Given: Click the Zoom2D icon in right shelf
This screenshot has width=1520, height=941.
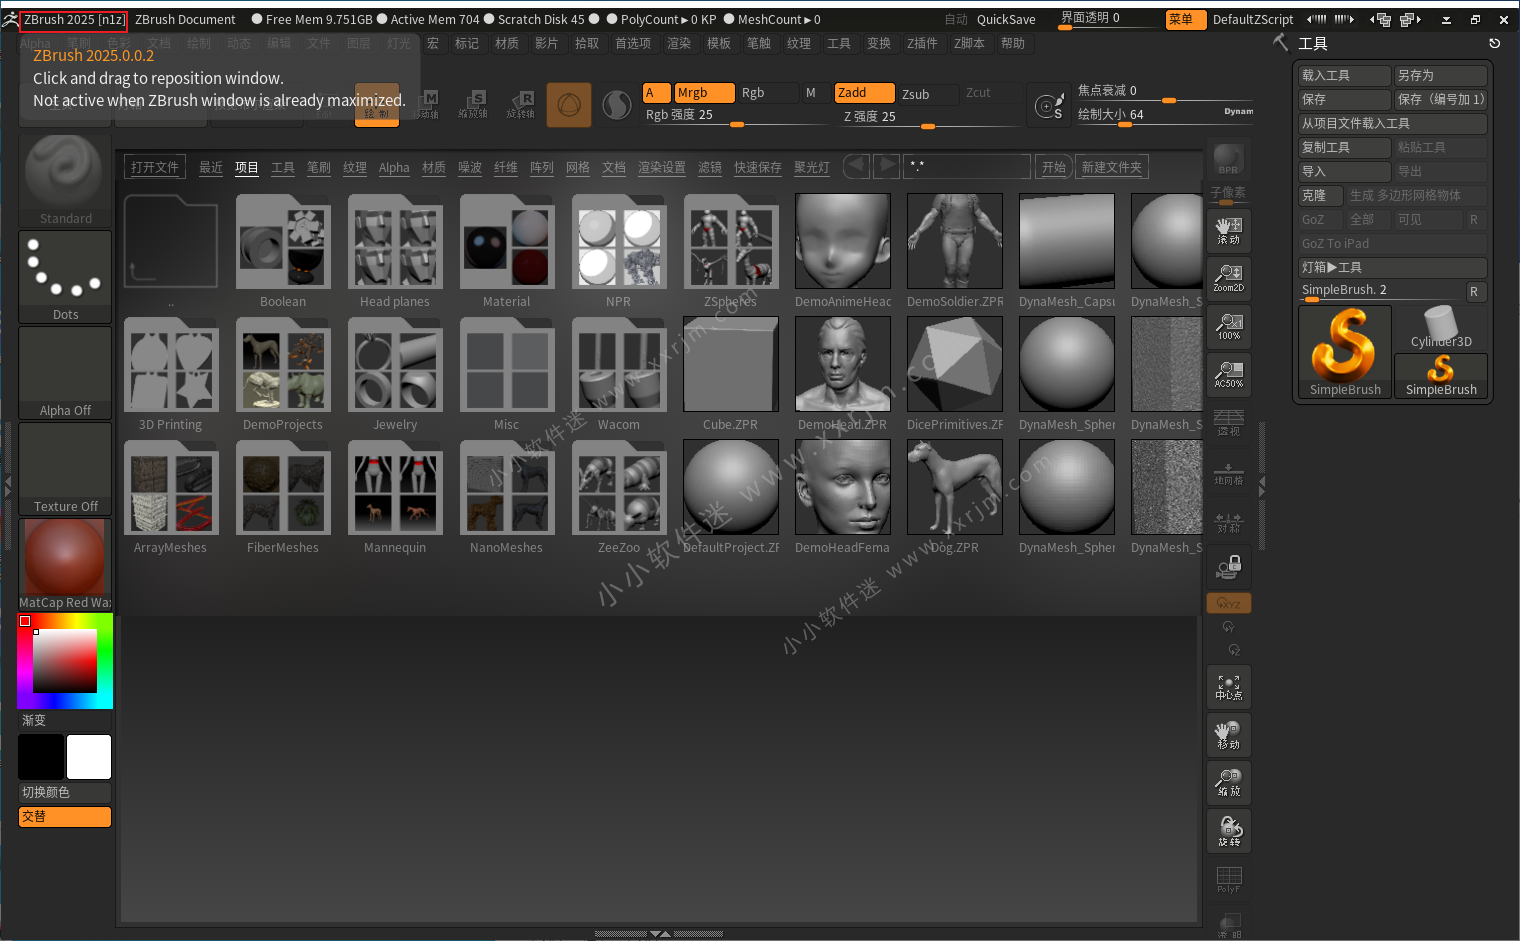Looking at the screenshot, I should tap(1228, 277).
